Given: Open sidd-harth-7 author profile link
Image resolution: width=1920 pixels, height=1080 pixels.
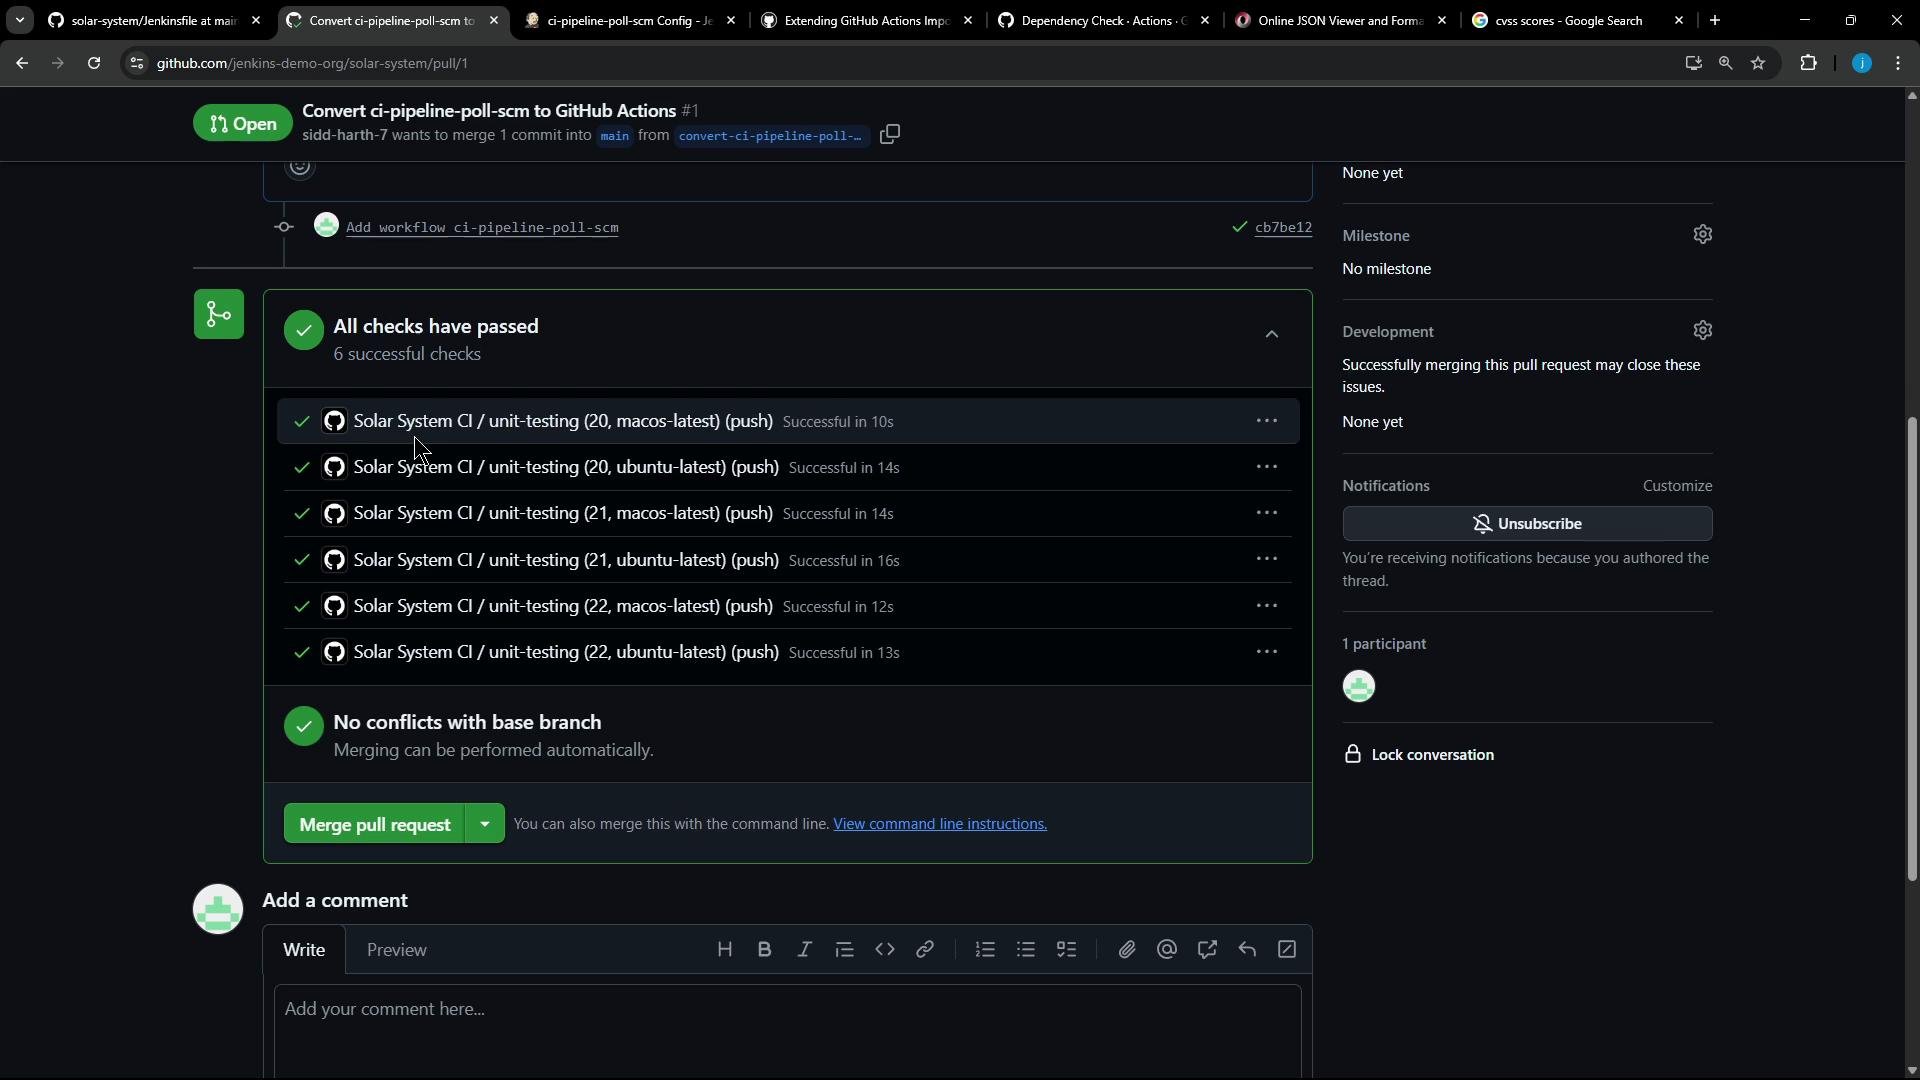Looking at the screenshot, I should point(345,135).
